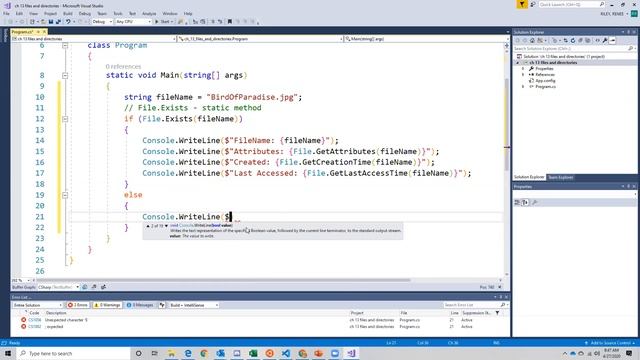This screenshot has width=640, height=360.
Task: Open the Build menu
Action: coord(68,13)
